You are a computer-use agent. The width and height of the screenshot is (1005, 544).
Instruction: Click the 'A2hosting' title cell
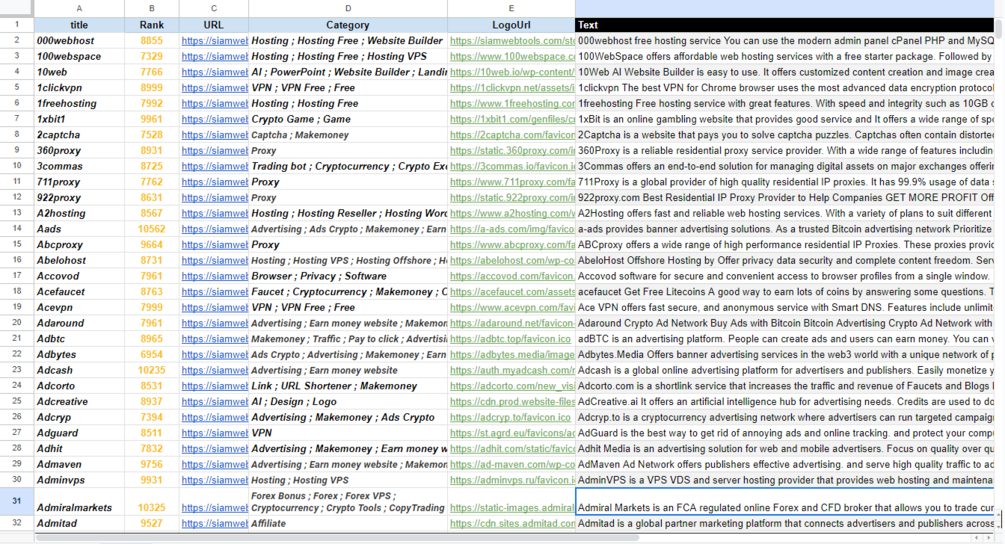[79, 213]
